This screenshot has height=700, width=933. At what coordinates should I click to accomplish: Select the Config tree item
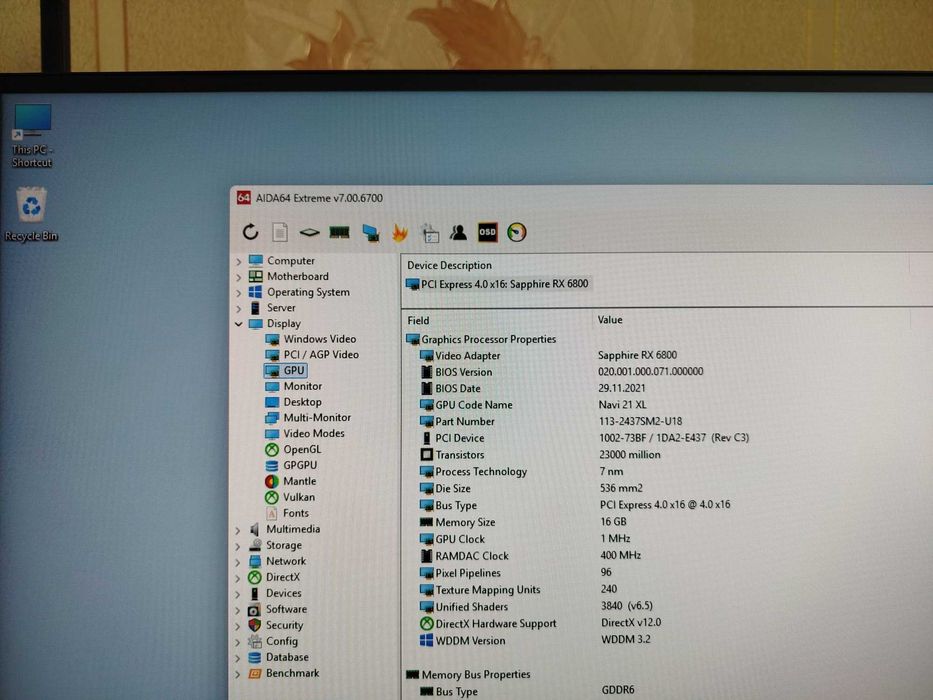273,641
